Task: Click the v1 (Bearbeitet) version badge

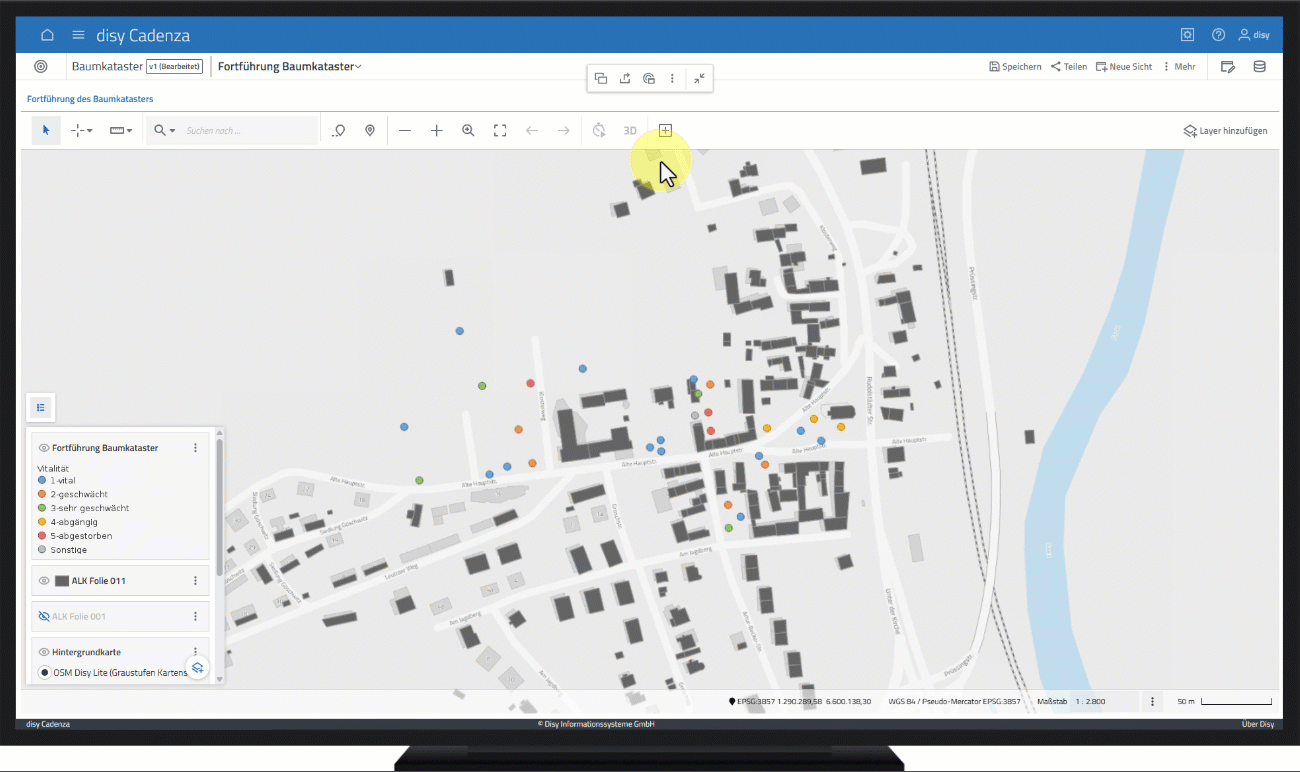Action: [175, 67]
